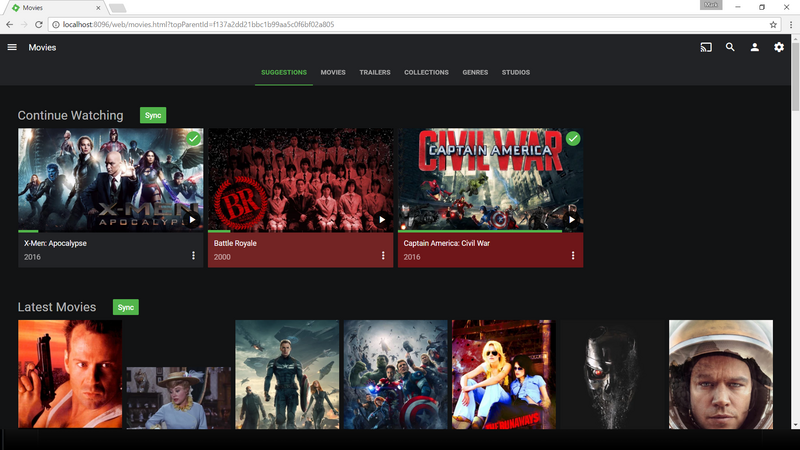The image size is (800, 450).
Task: Open the user profile icon
Action: 755,47
